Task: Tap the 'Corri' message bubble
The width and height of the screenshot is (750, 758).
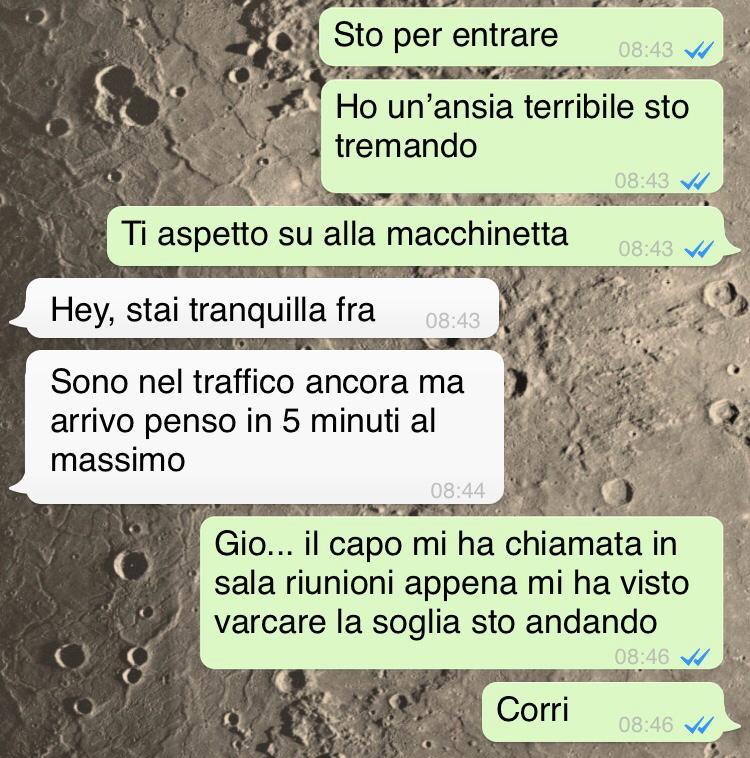Action: click(609, 712)
